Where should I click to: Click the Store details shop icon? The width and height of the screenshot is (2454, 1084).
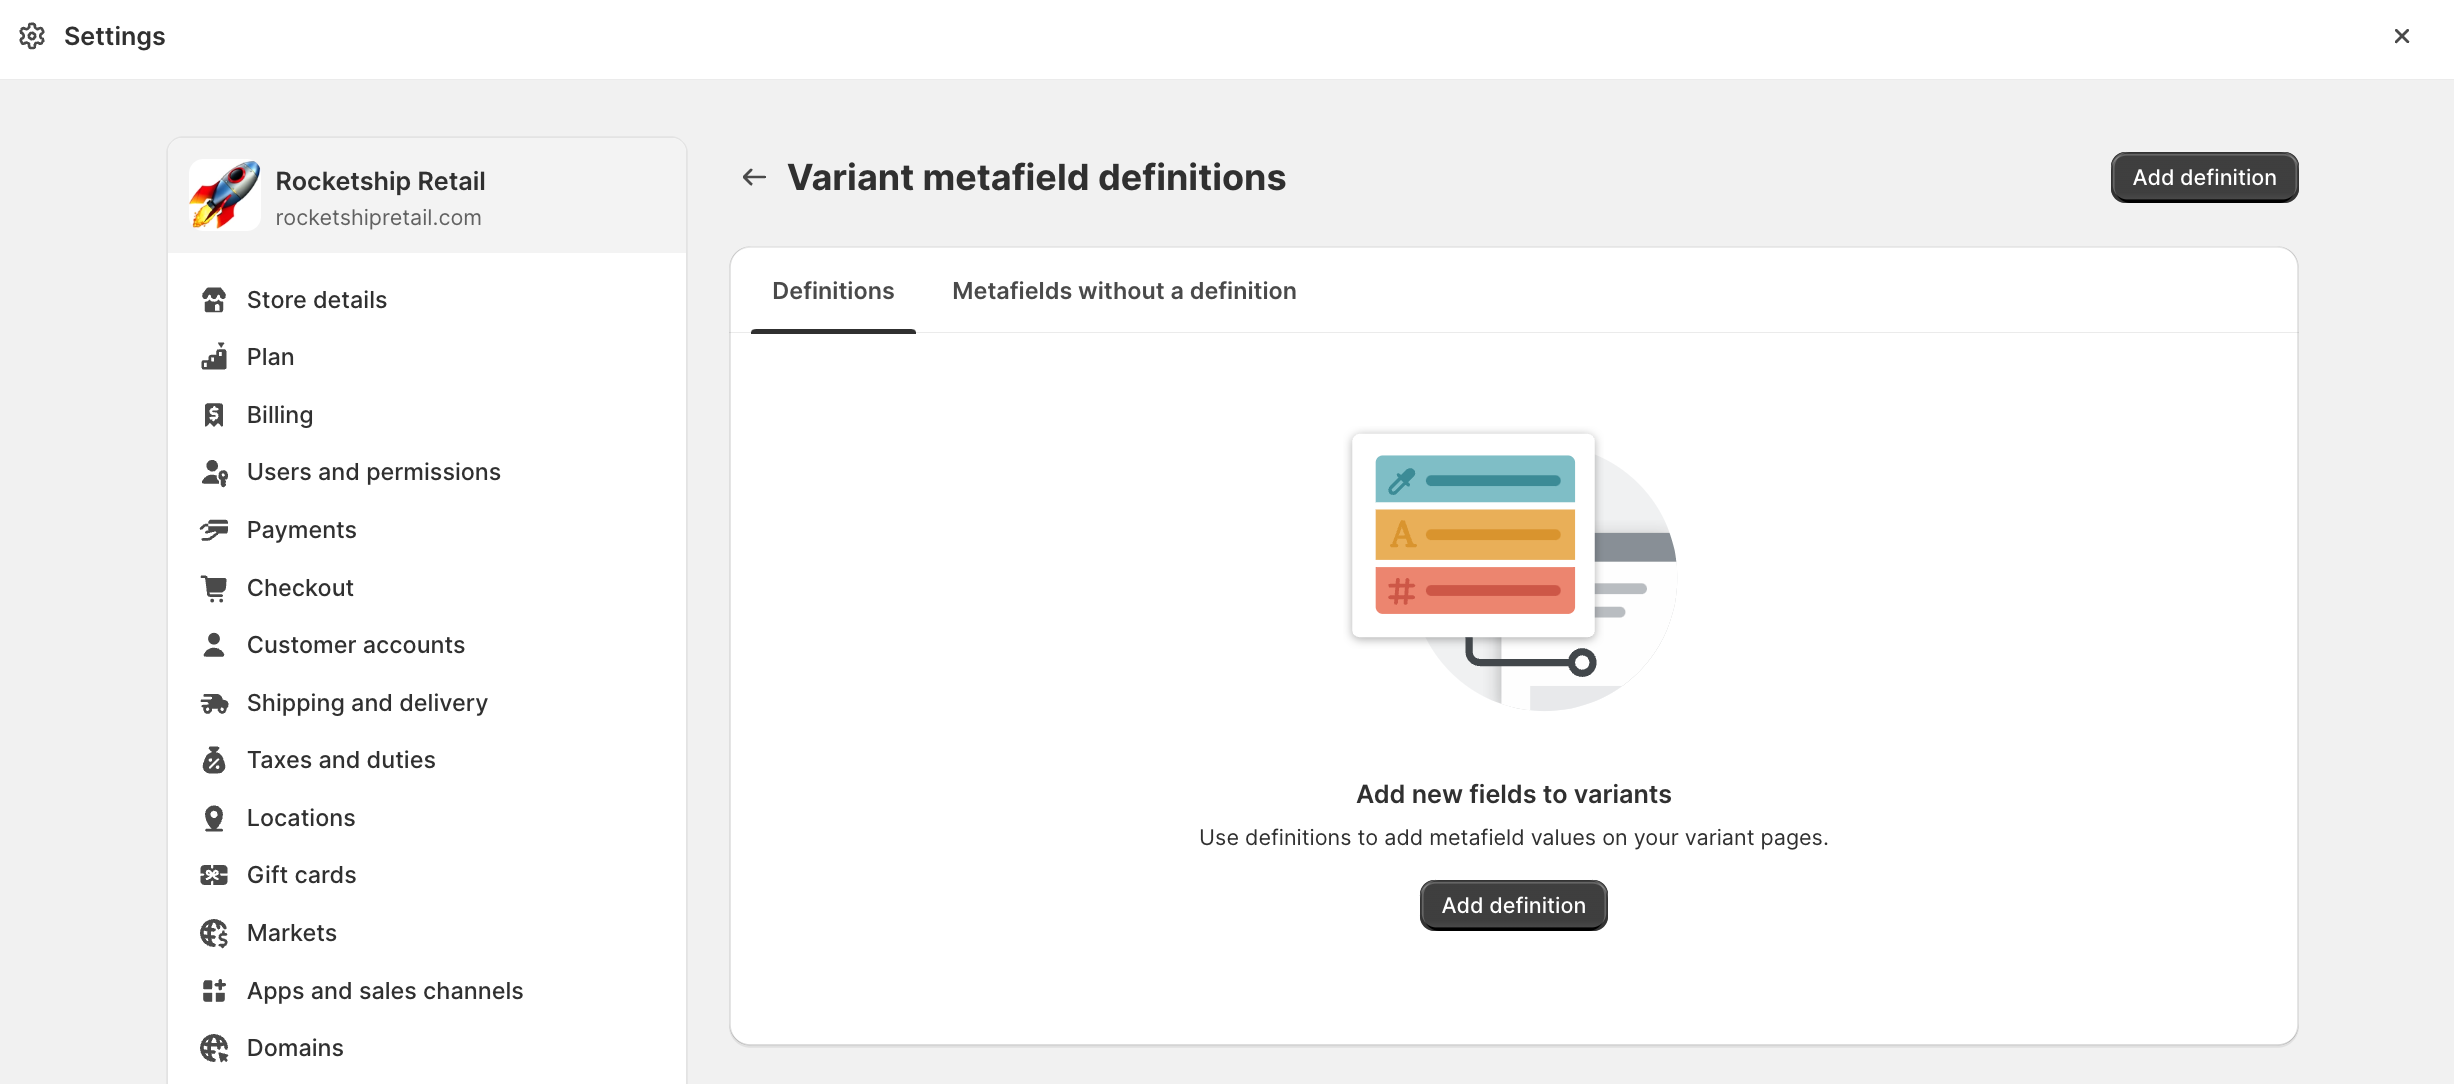(214, 300)
